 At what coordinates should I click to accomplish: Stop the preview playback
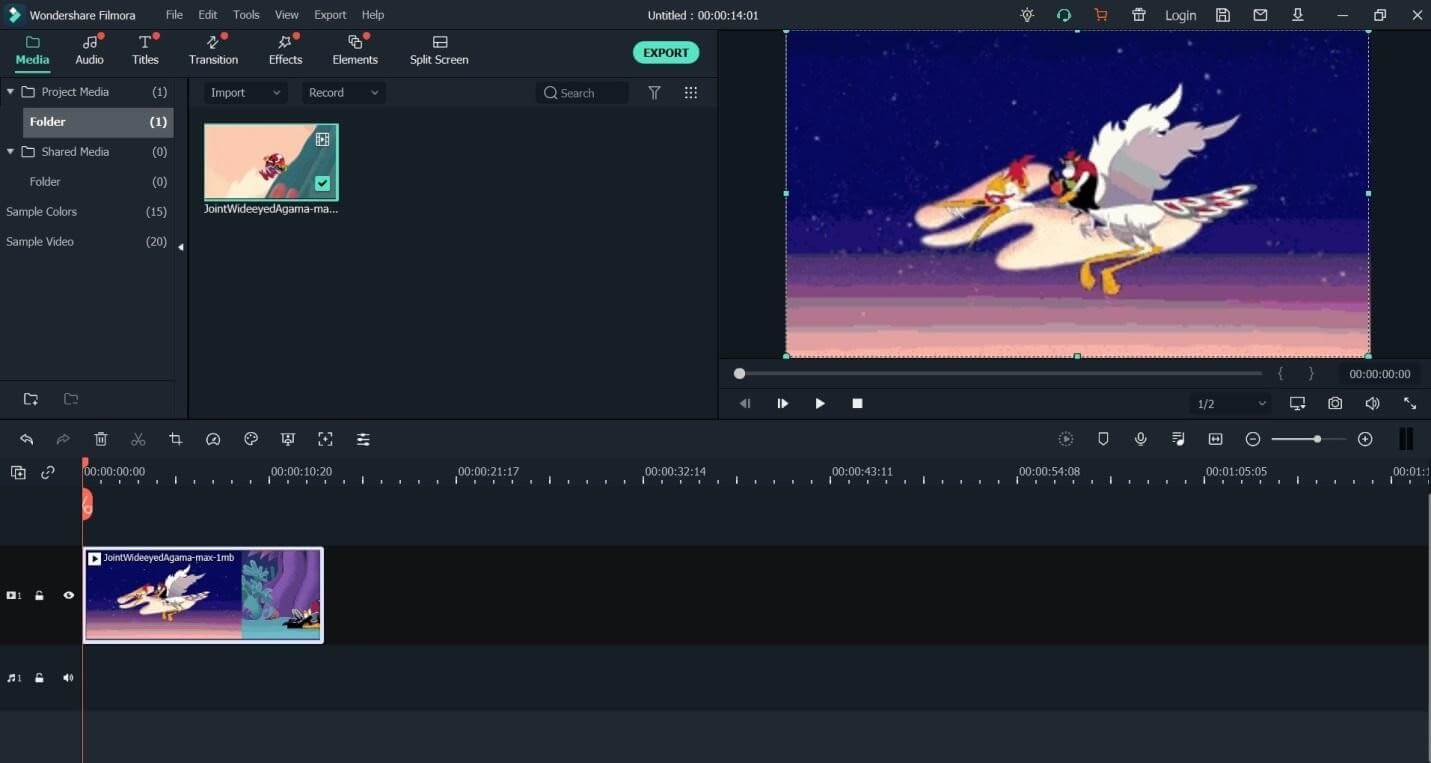[857, 403]
